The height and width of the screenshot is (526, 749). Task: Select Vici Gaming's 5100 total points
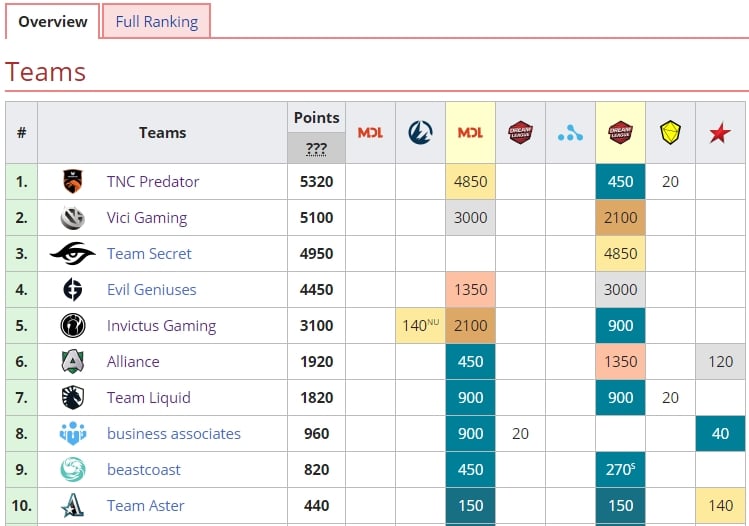coord(316,218)
